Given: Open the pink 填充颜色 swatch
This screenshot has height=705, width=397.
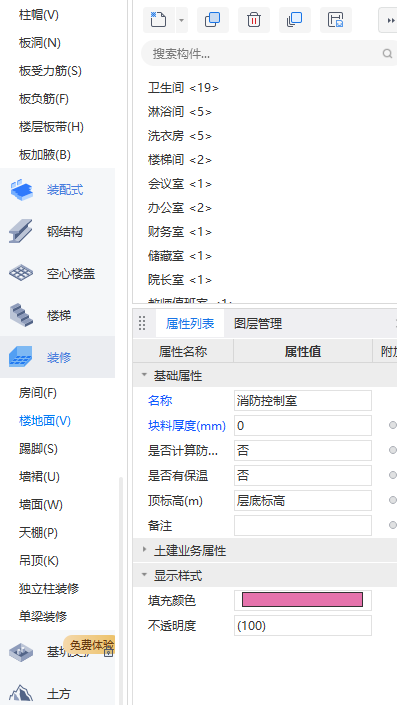Looking at the screenshot, I should 303,600.
